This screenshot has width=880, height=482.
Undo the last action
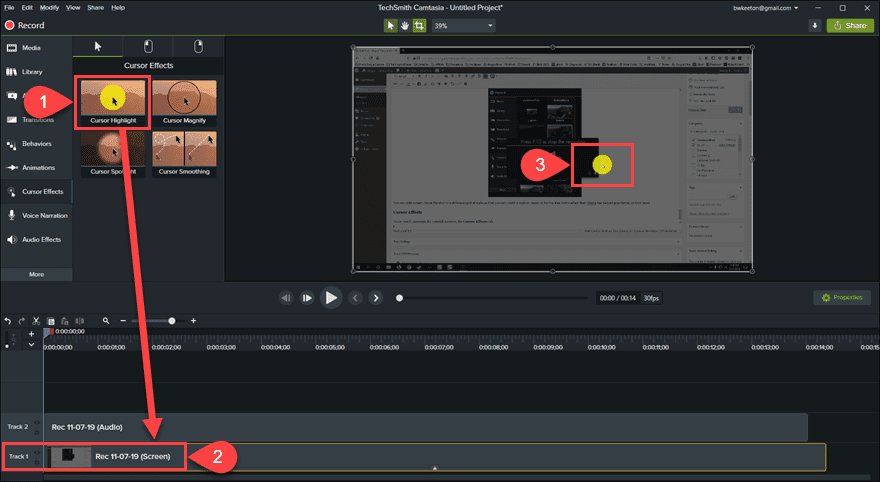click(8, 321)
